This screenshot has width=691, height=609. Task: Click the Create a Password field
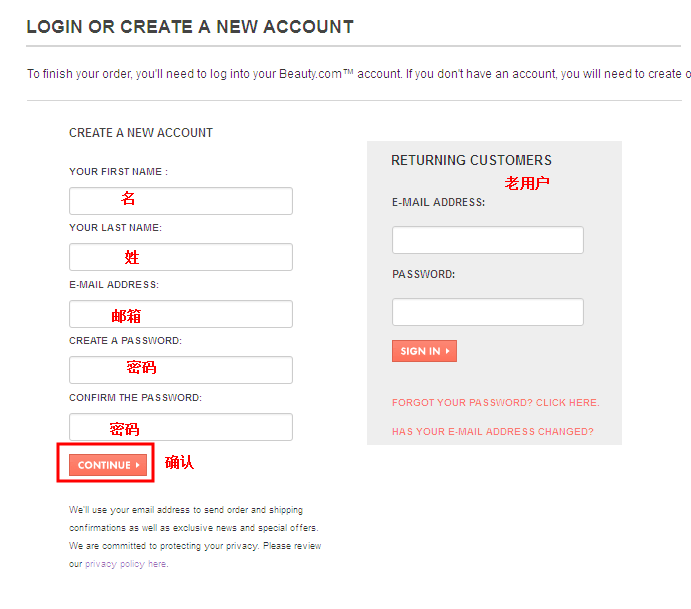coord(180,370)
